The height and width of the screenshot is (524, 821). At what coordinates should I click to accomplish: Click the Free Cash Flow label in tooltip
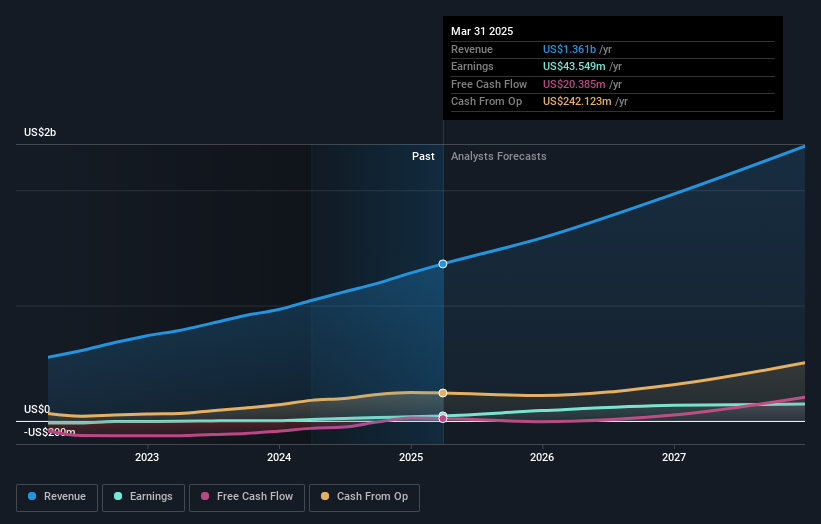[489, 84]
